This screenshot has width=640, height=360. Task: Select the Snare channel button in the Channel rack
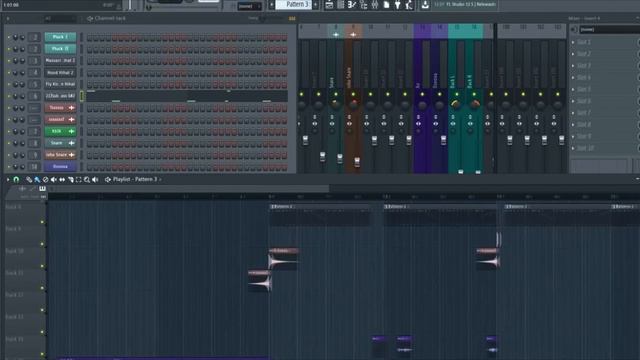[x=60, y=143]
